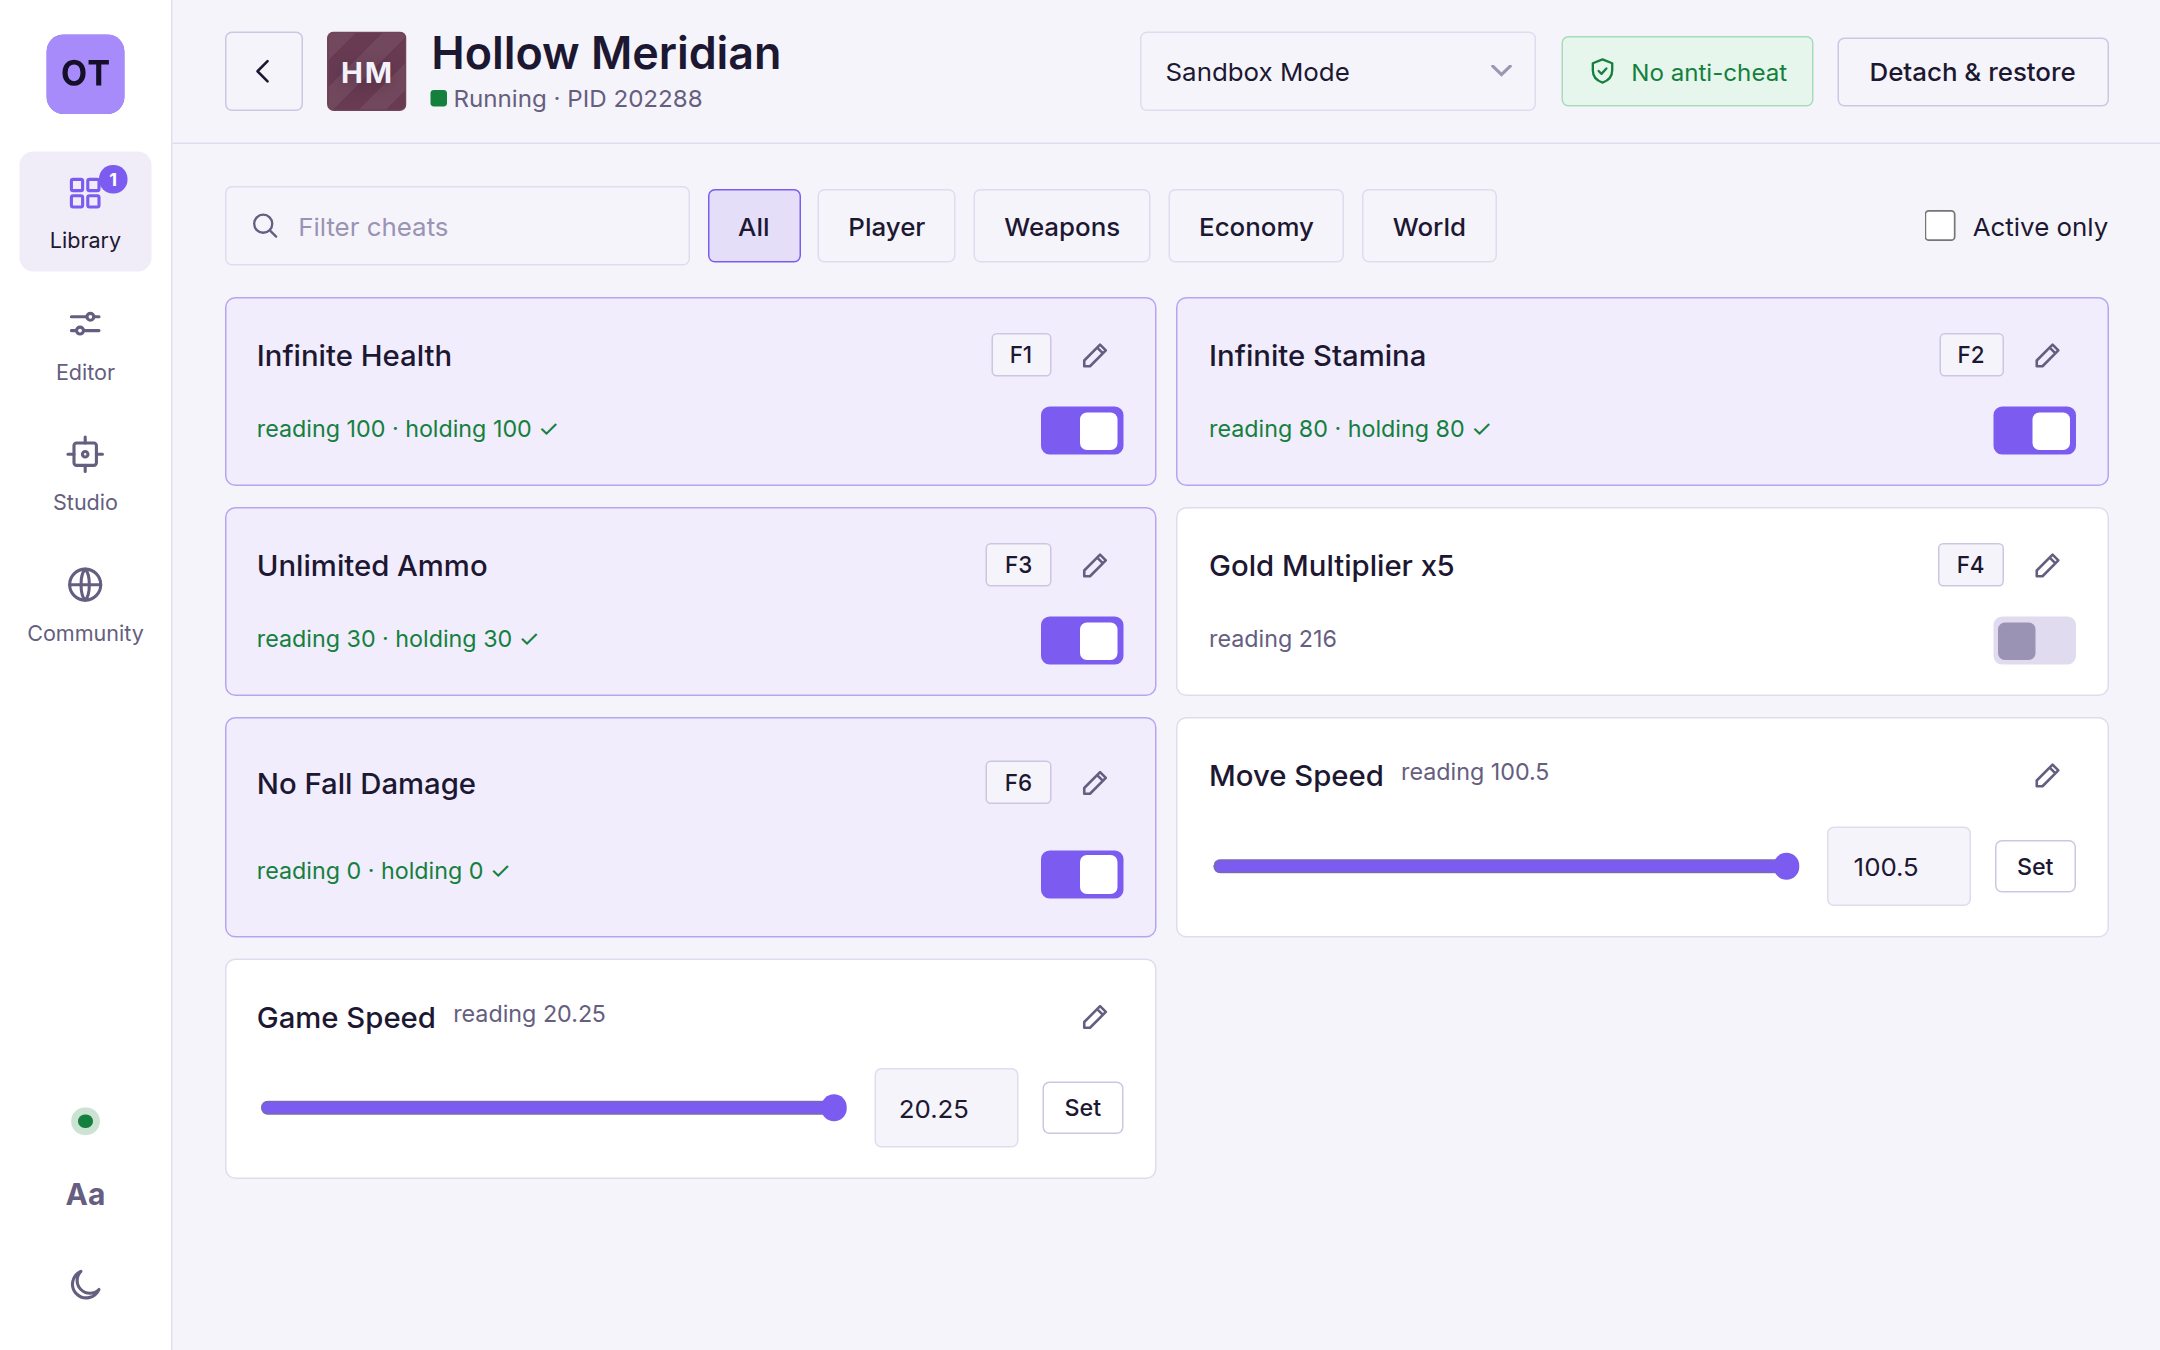Click reading 0 · holding 0 status

pyautogui.click(x=383, y=871)
